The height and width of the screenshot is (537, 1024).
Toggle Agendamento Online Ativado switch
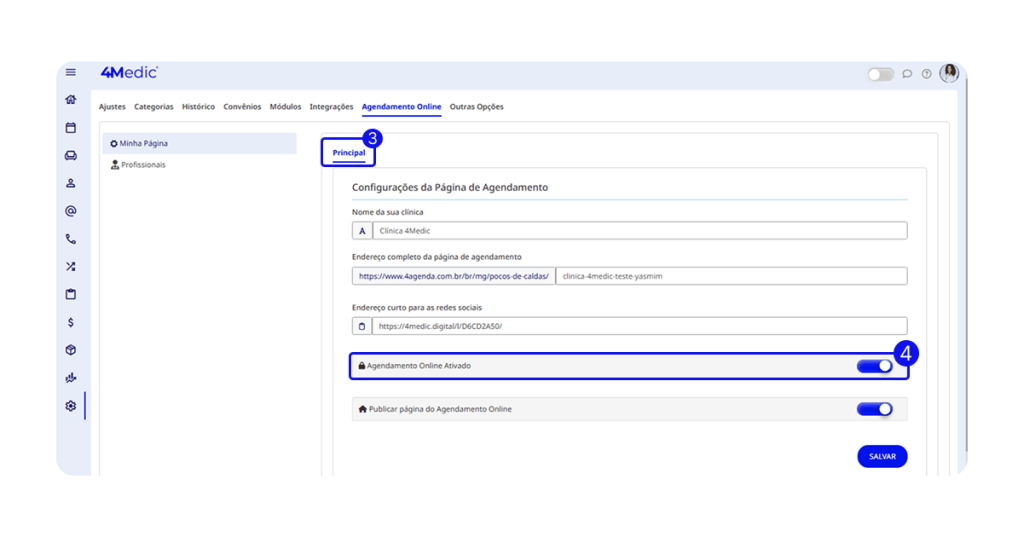[x=874, y=366]
